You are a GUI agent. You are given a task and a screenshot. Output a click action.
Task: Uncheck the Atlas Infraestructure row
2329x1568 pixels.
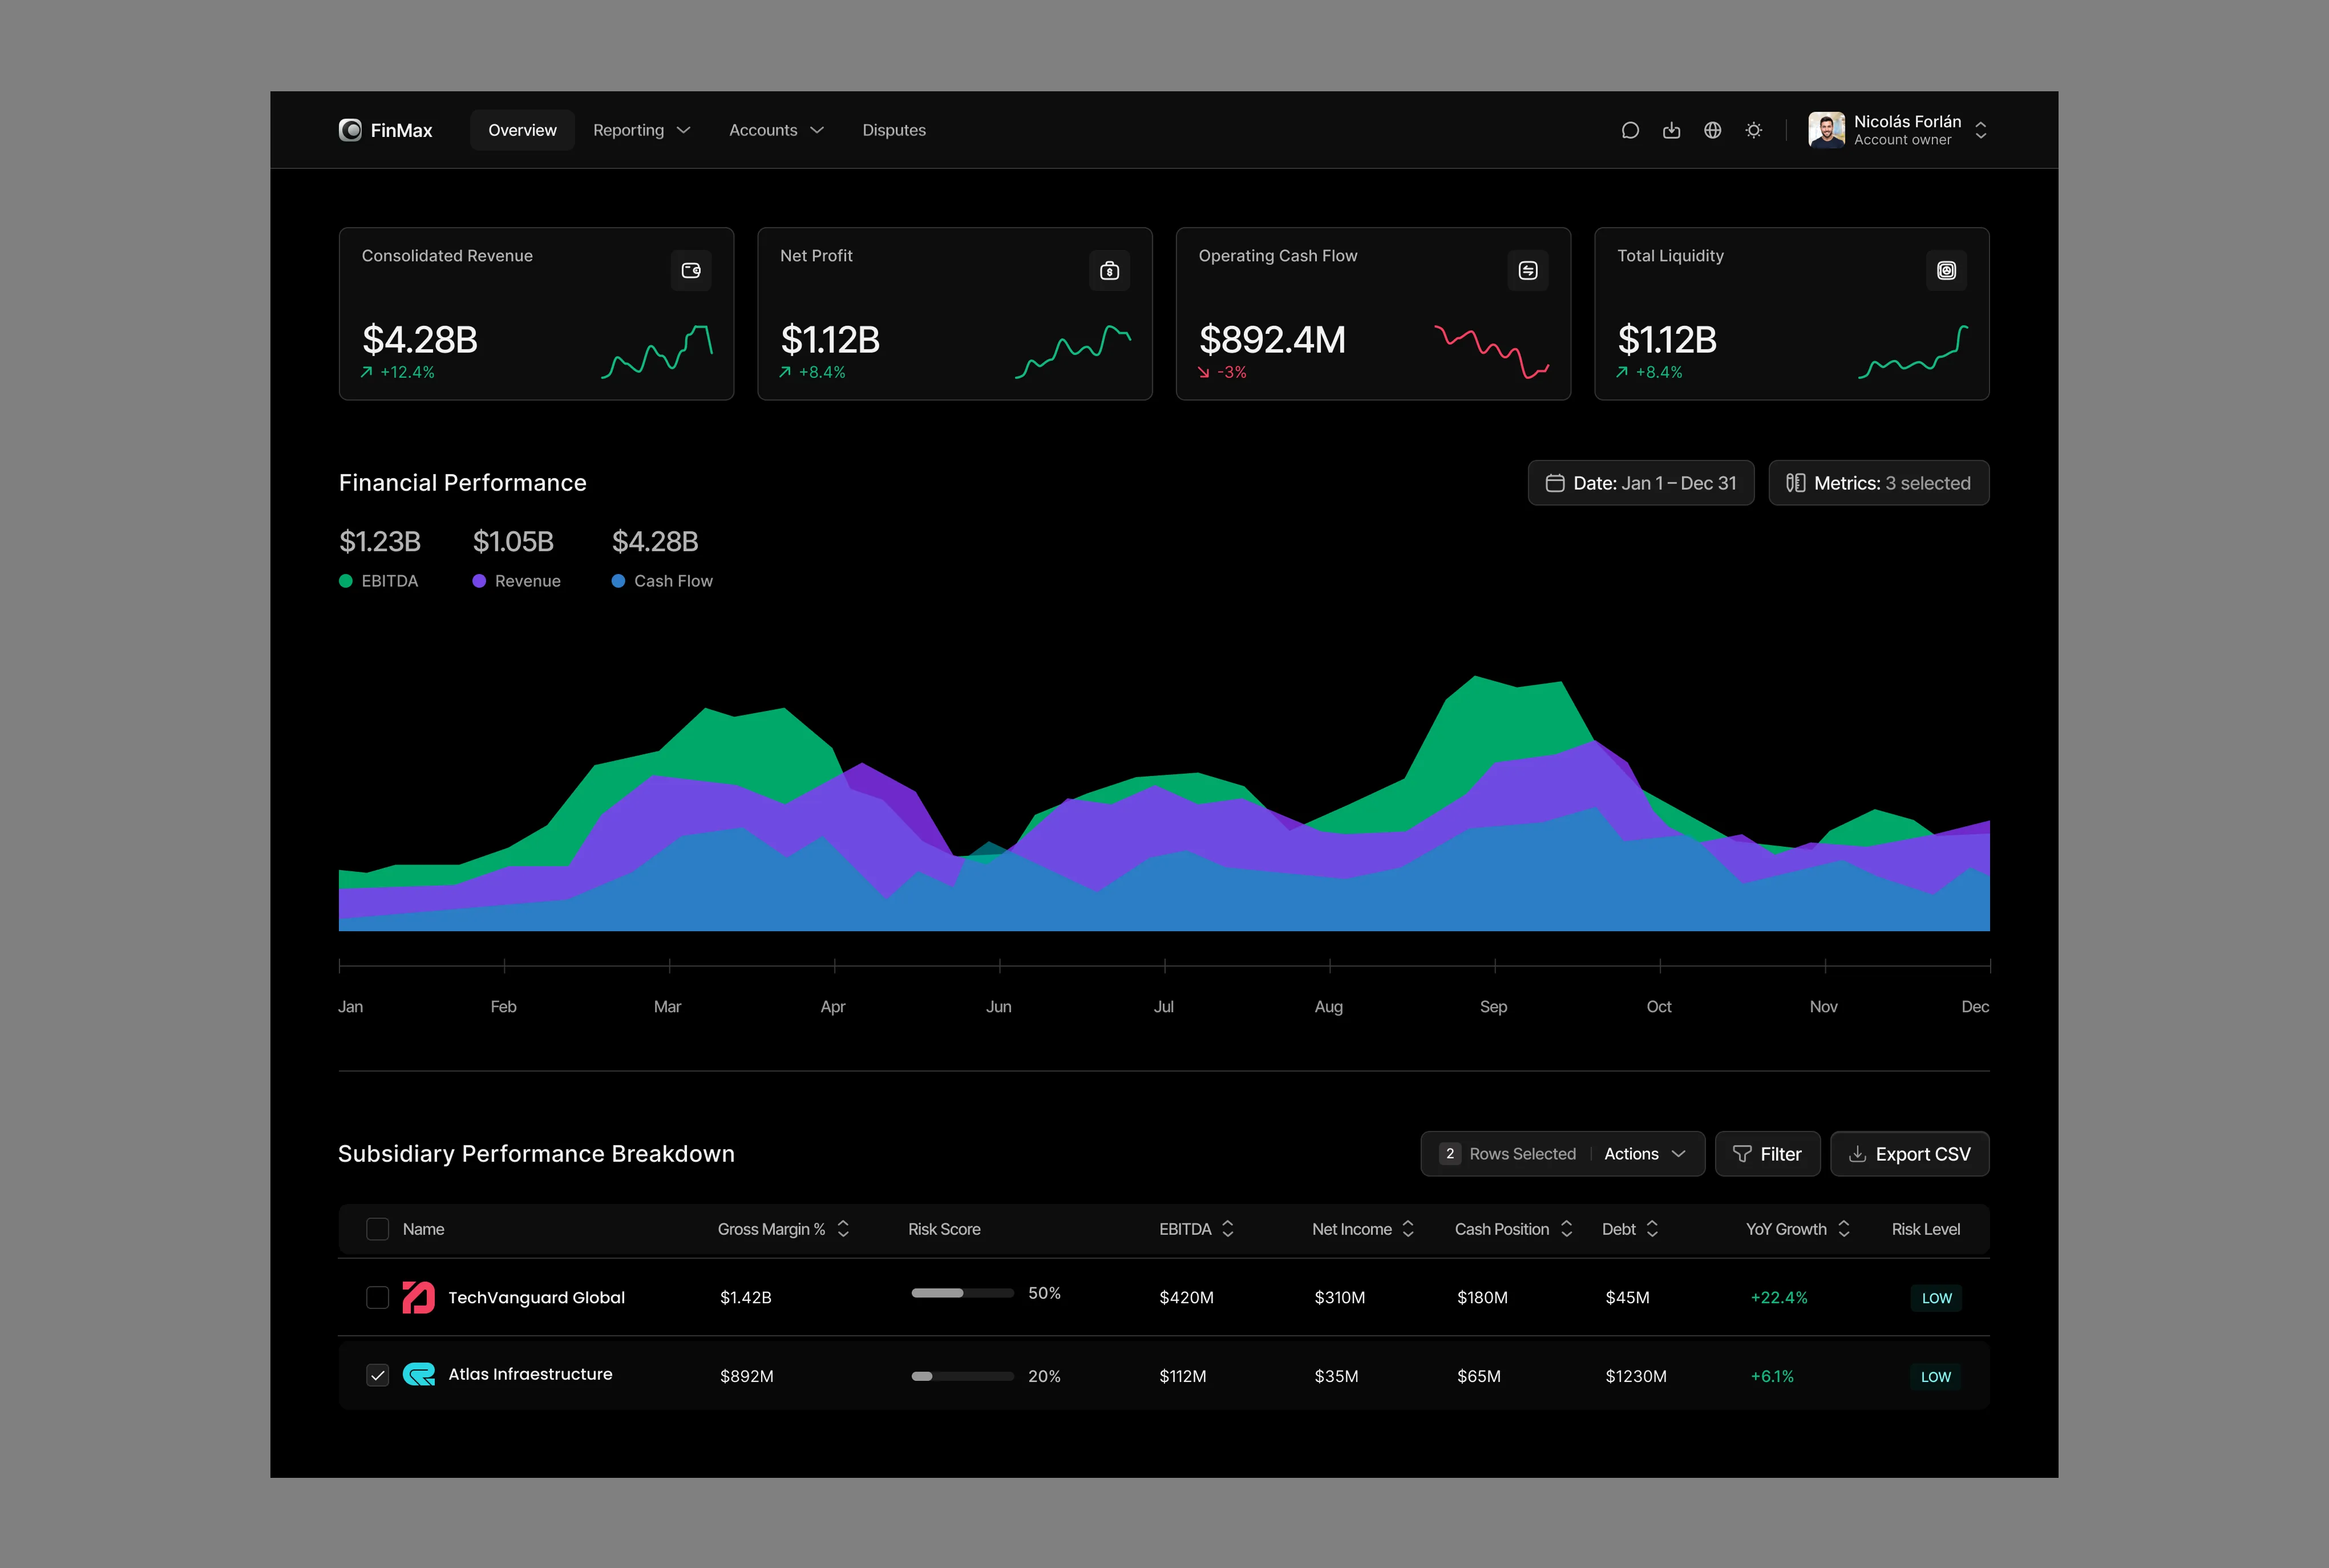tap(377, 1375)
